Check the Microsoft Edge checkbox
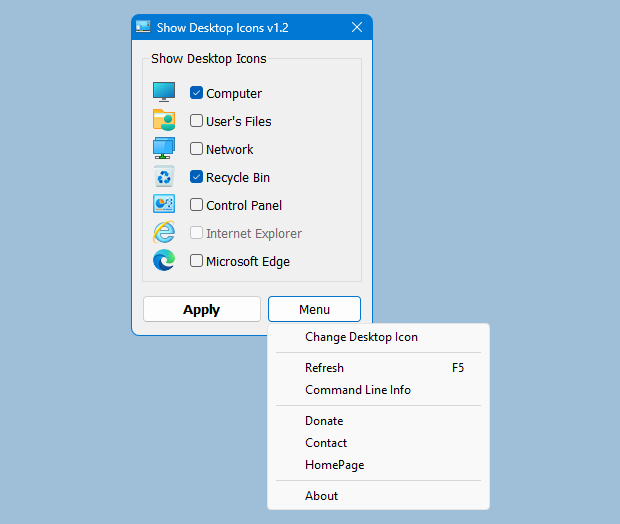Image resolution: width=620 pixels, height=524 pixels. [197, 261]
